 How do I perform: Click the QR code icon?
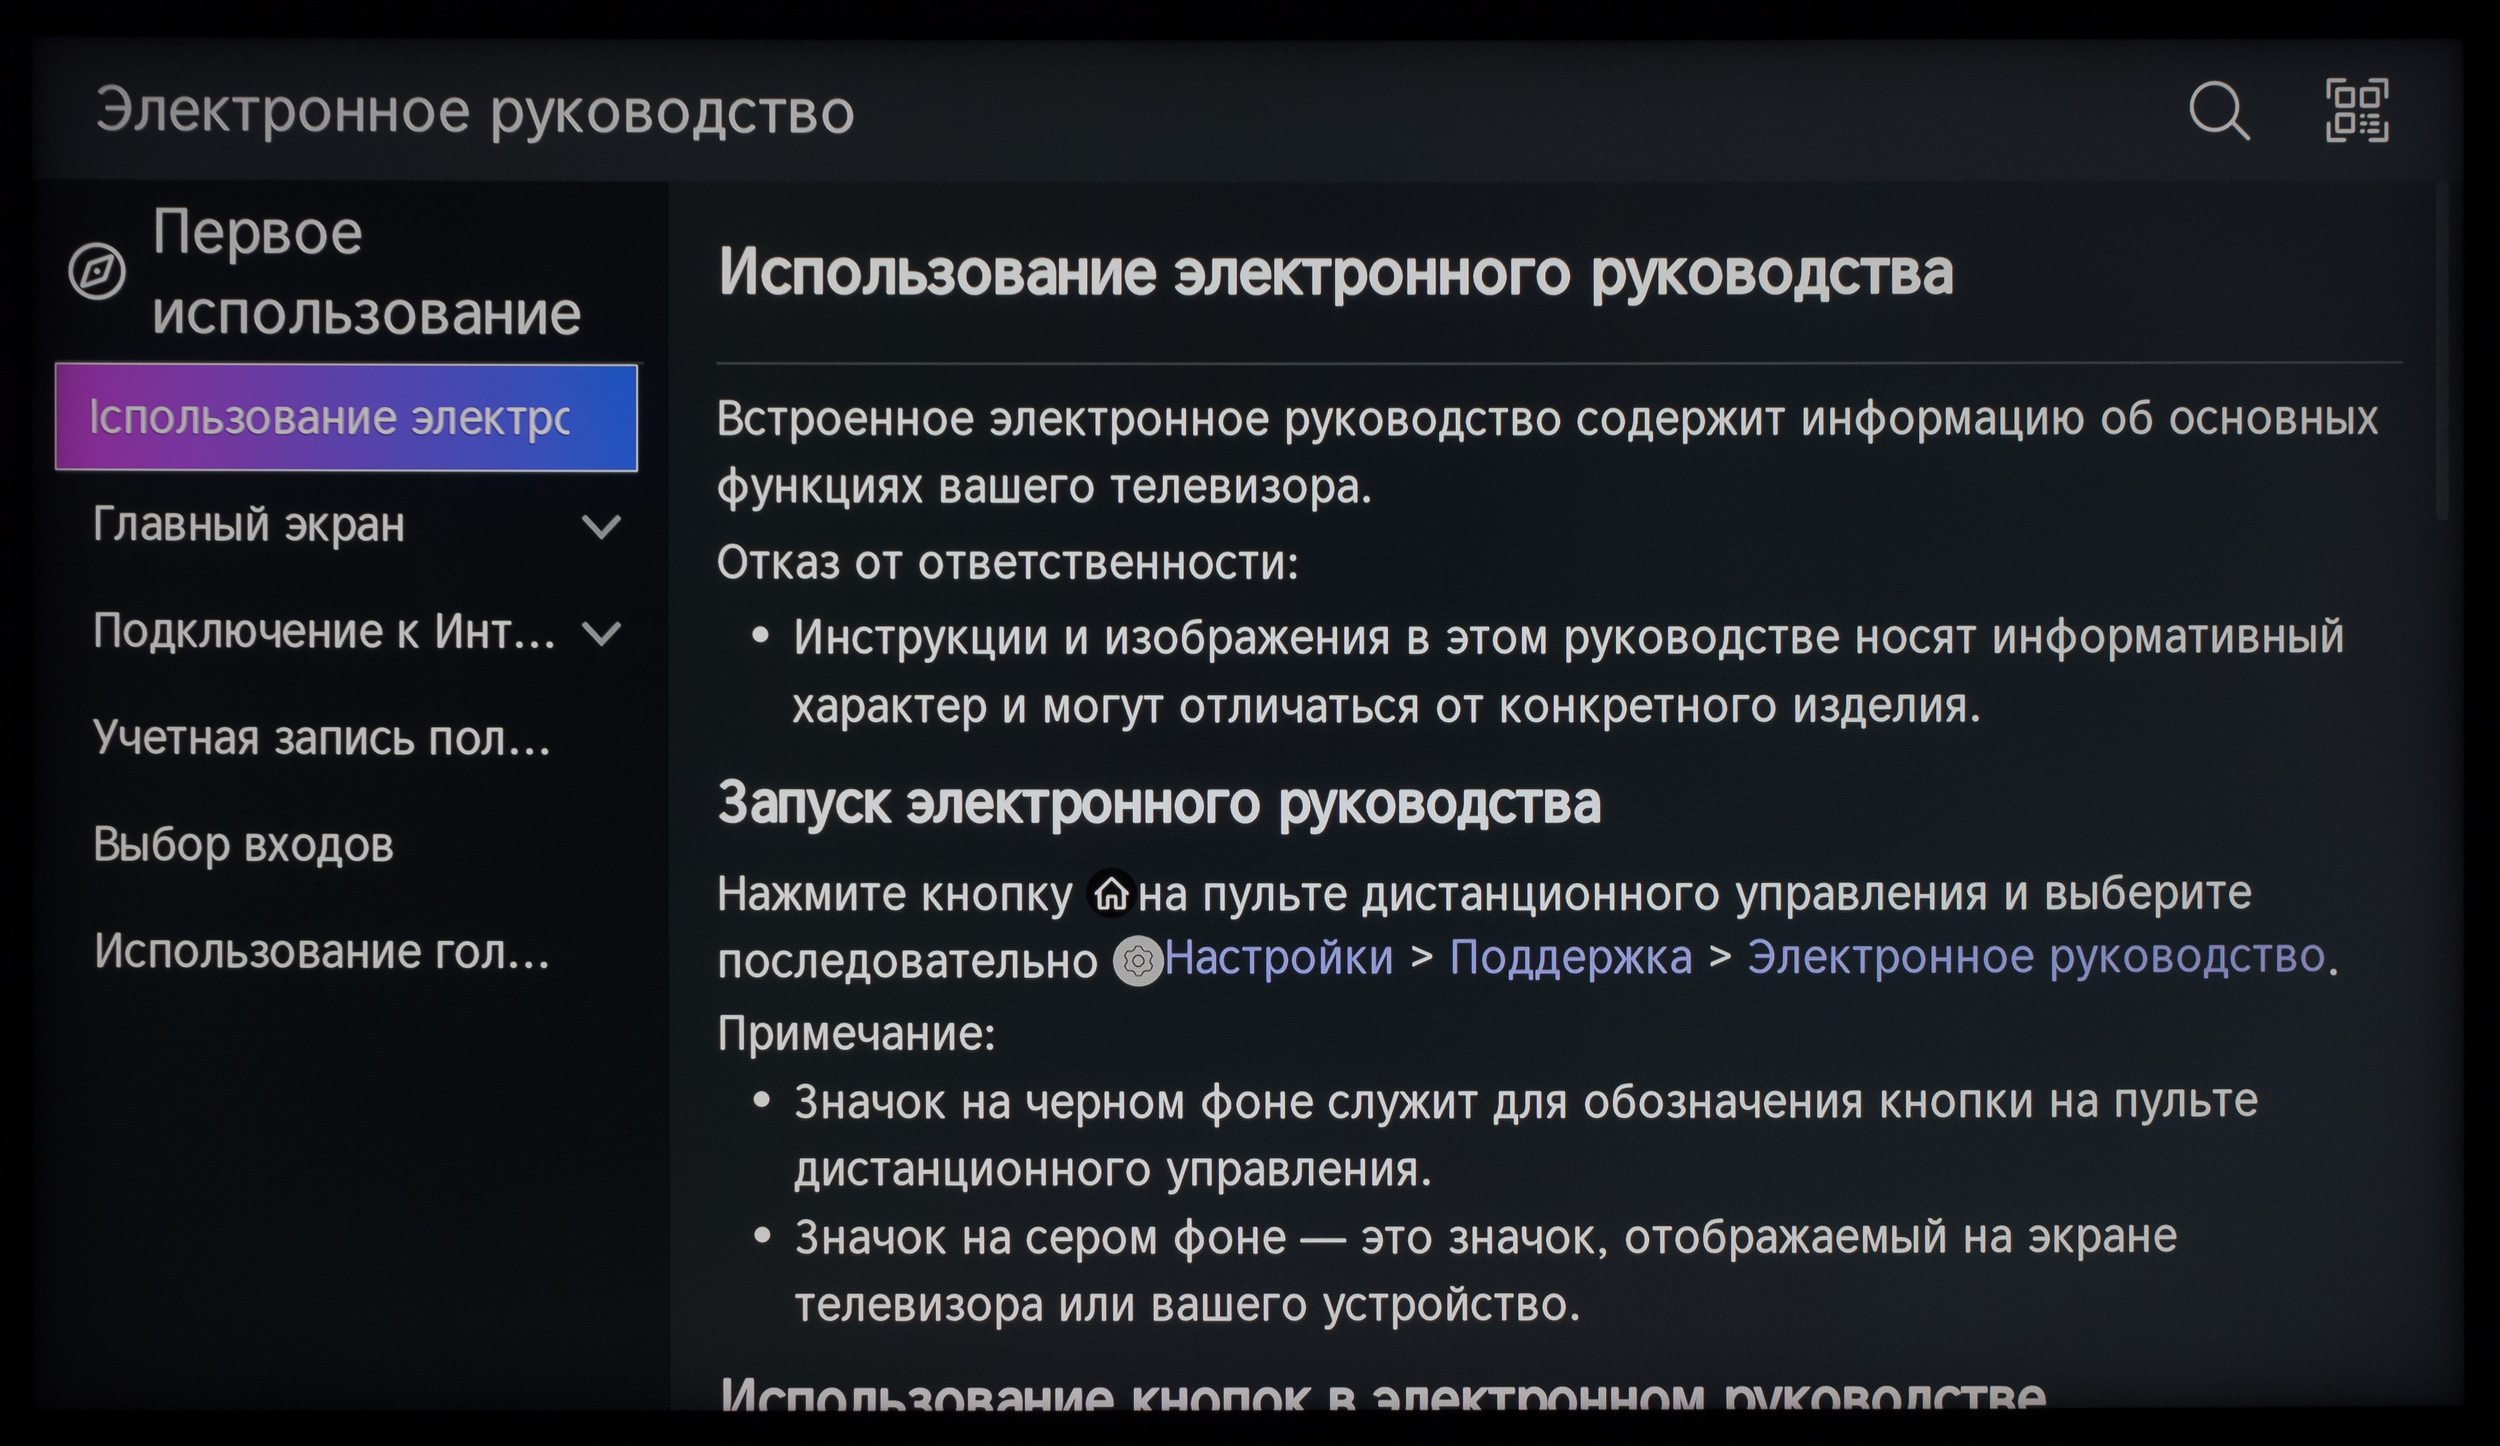(2357, 111)
